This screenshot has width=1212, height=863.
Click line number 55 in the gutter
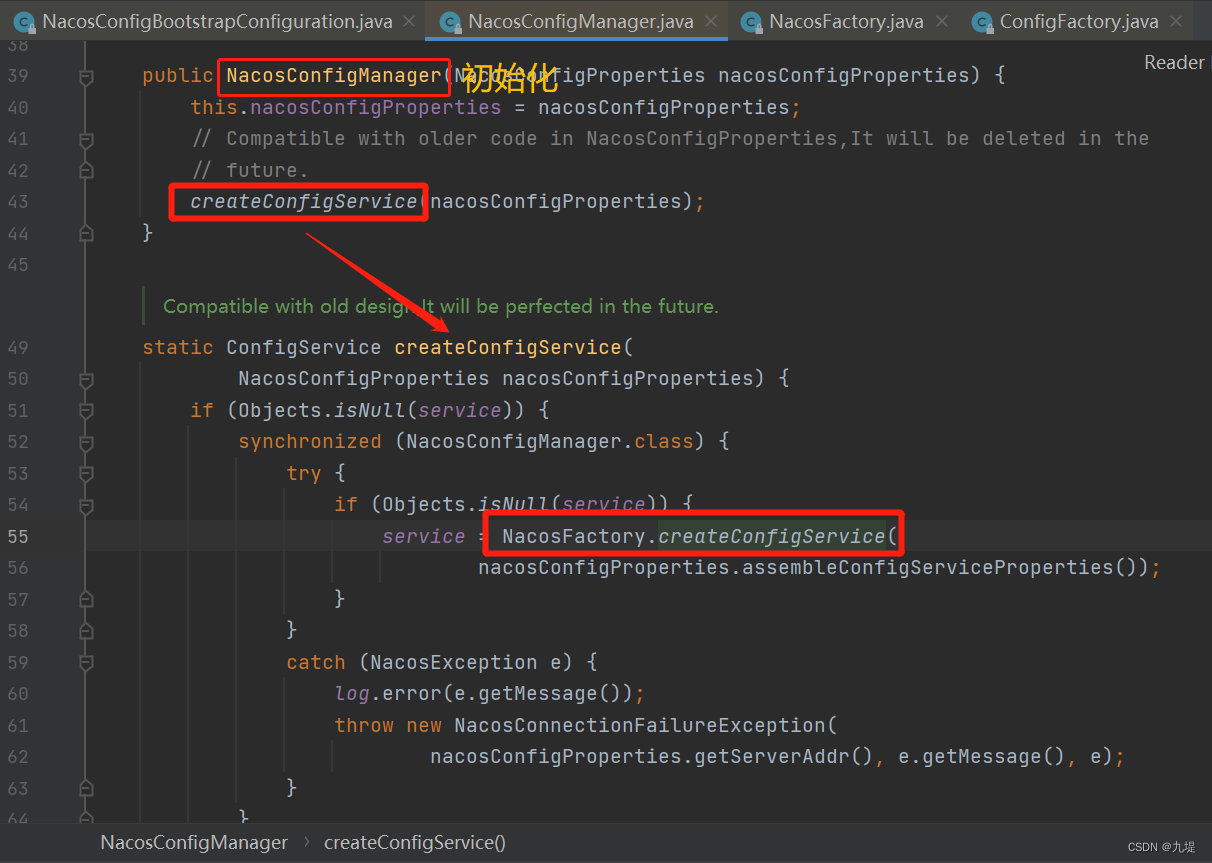pos(17,537)
